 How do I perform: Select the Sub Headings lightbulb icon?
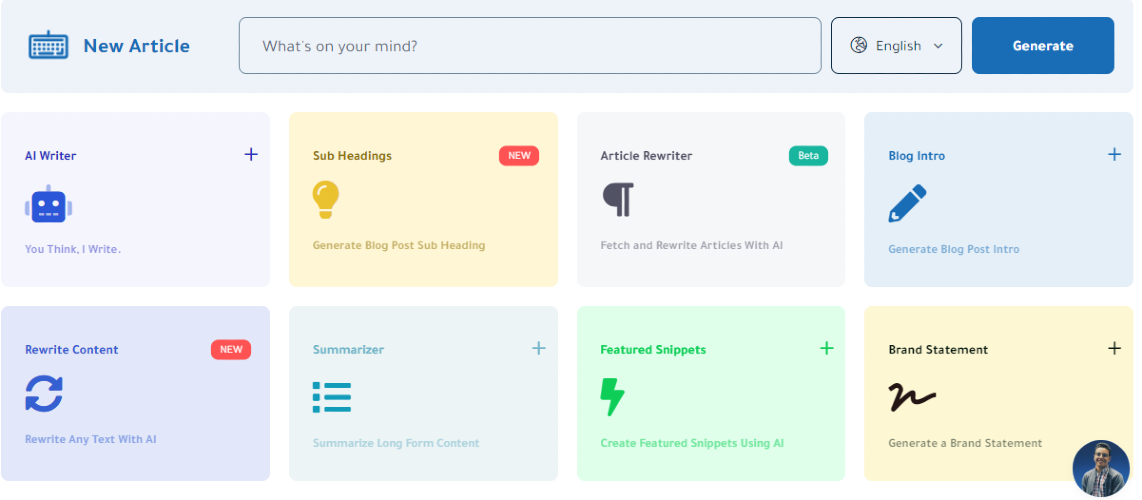tap(326, 200)
